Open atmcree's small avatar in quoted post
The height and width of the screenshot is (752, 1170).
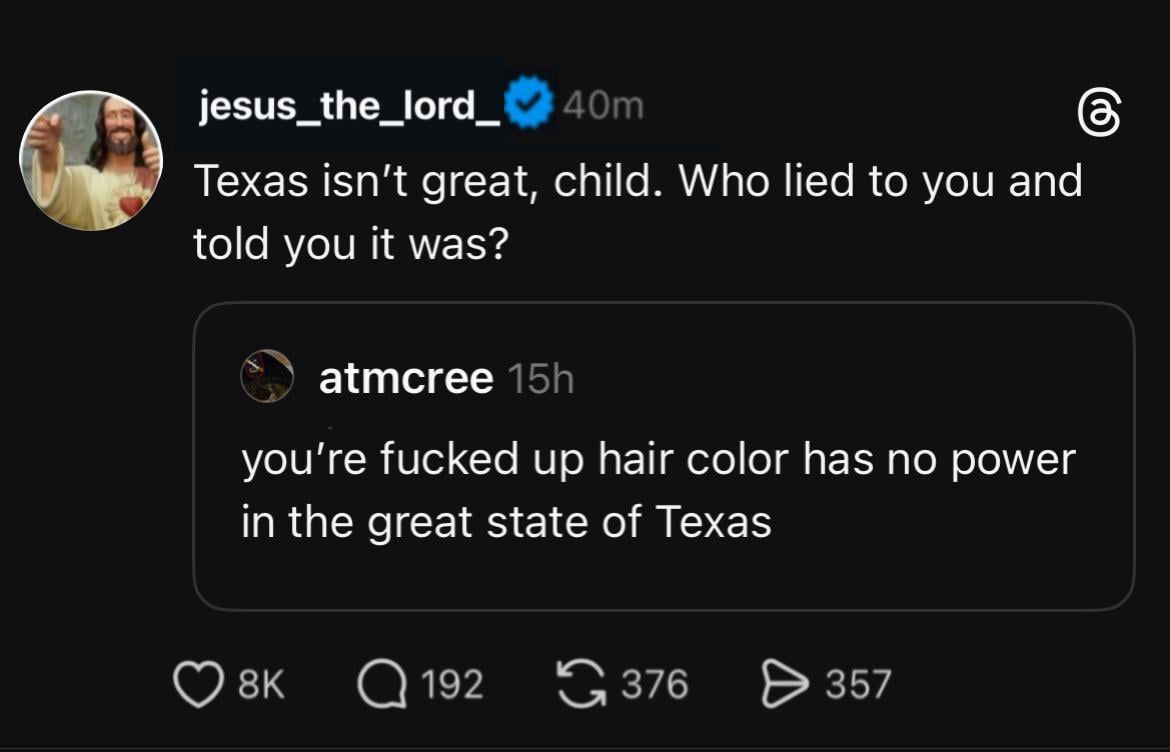coord(267,376)
